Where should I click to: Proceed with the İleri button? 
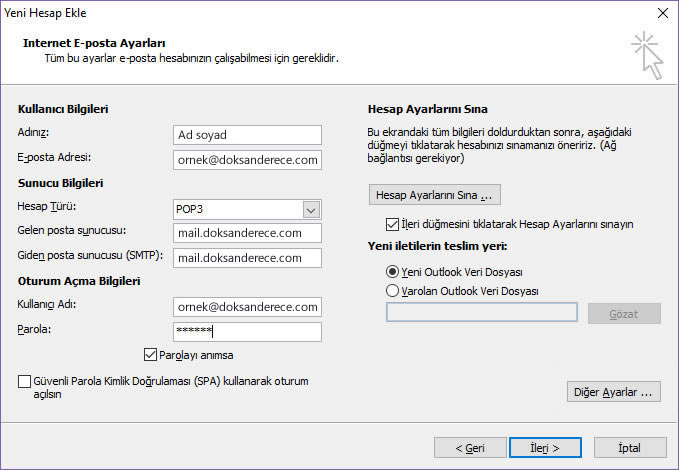[545, 448]
